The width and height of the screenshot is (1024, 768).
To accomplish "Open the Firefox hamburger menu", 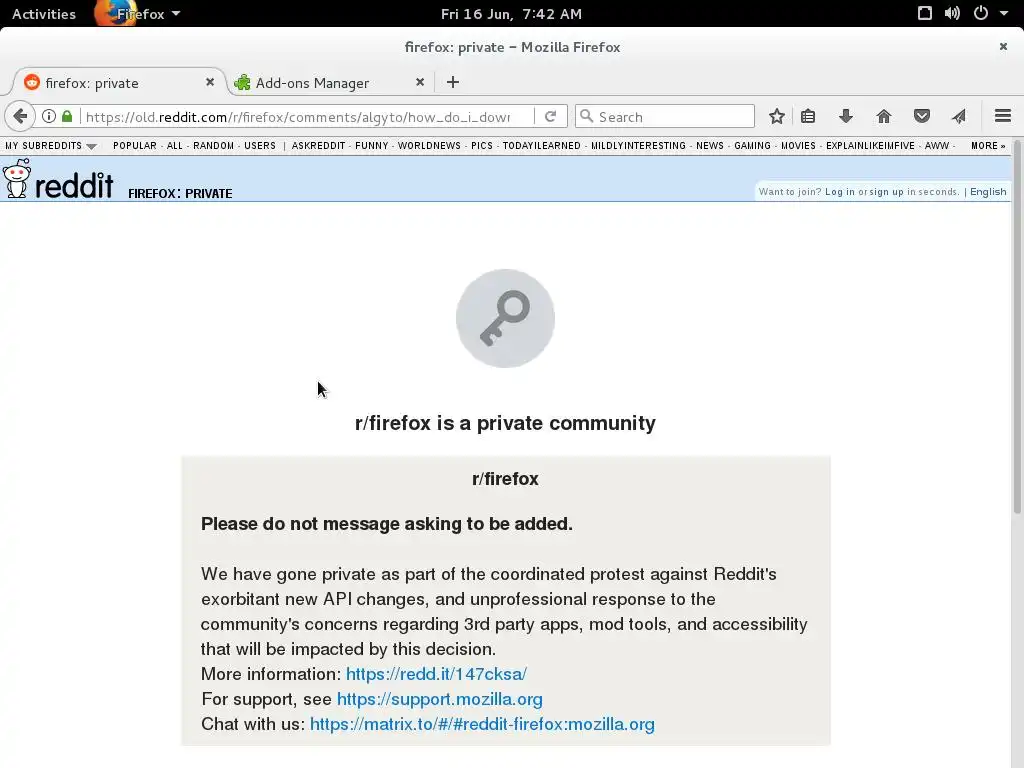I will click(x=1002, y=116).
